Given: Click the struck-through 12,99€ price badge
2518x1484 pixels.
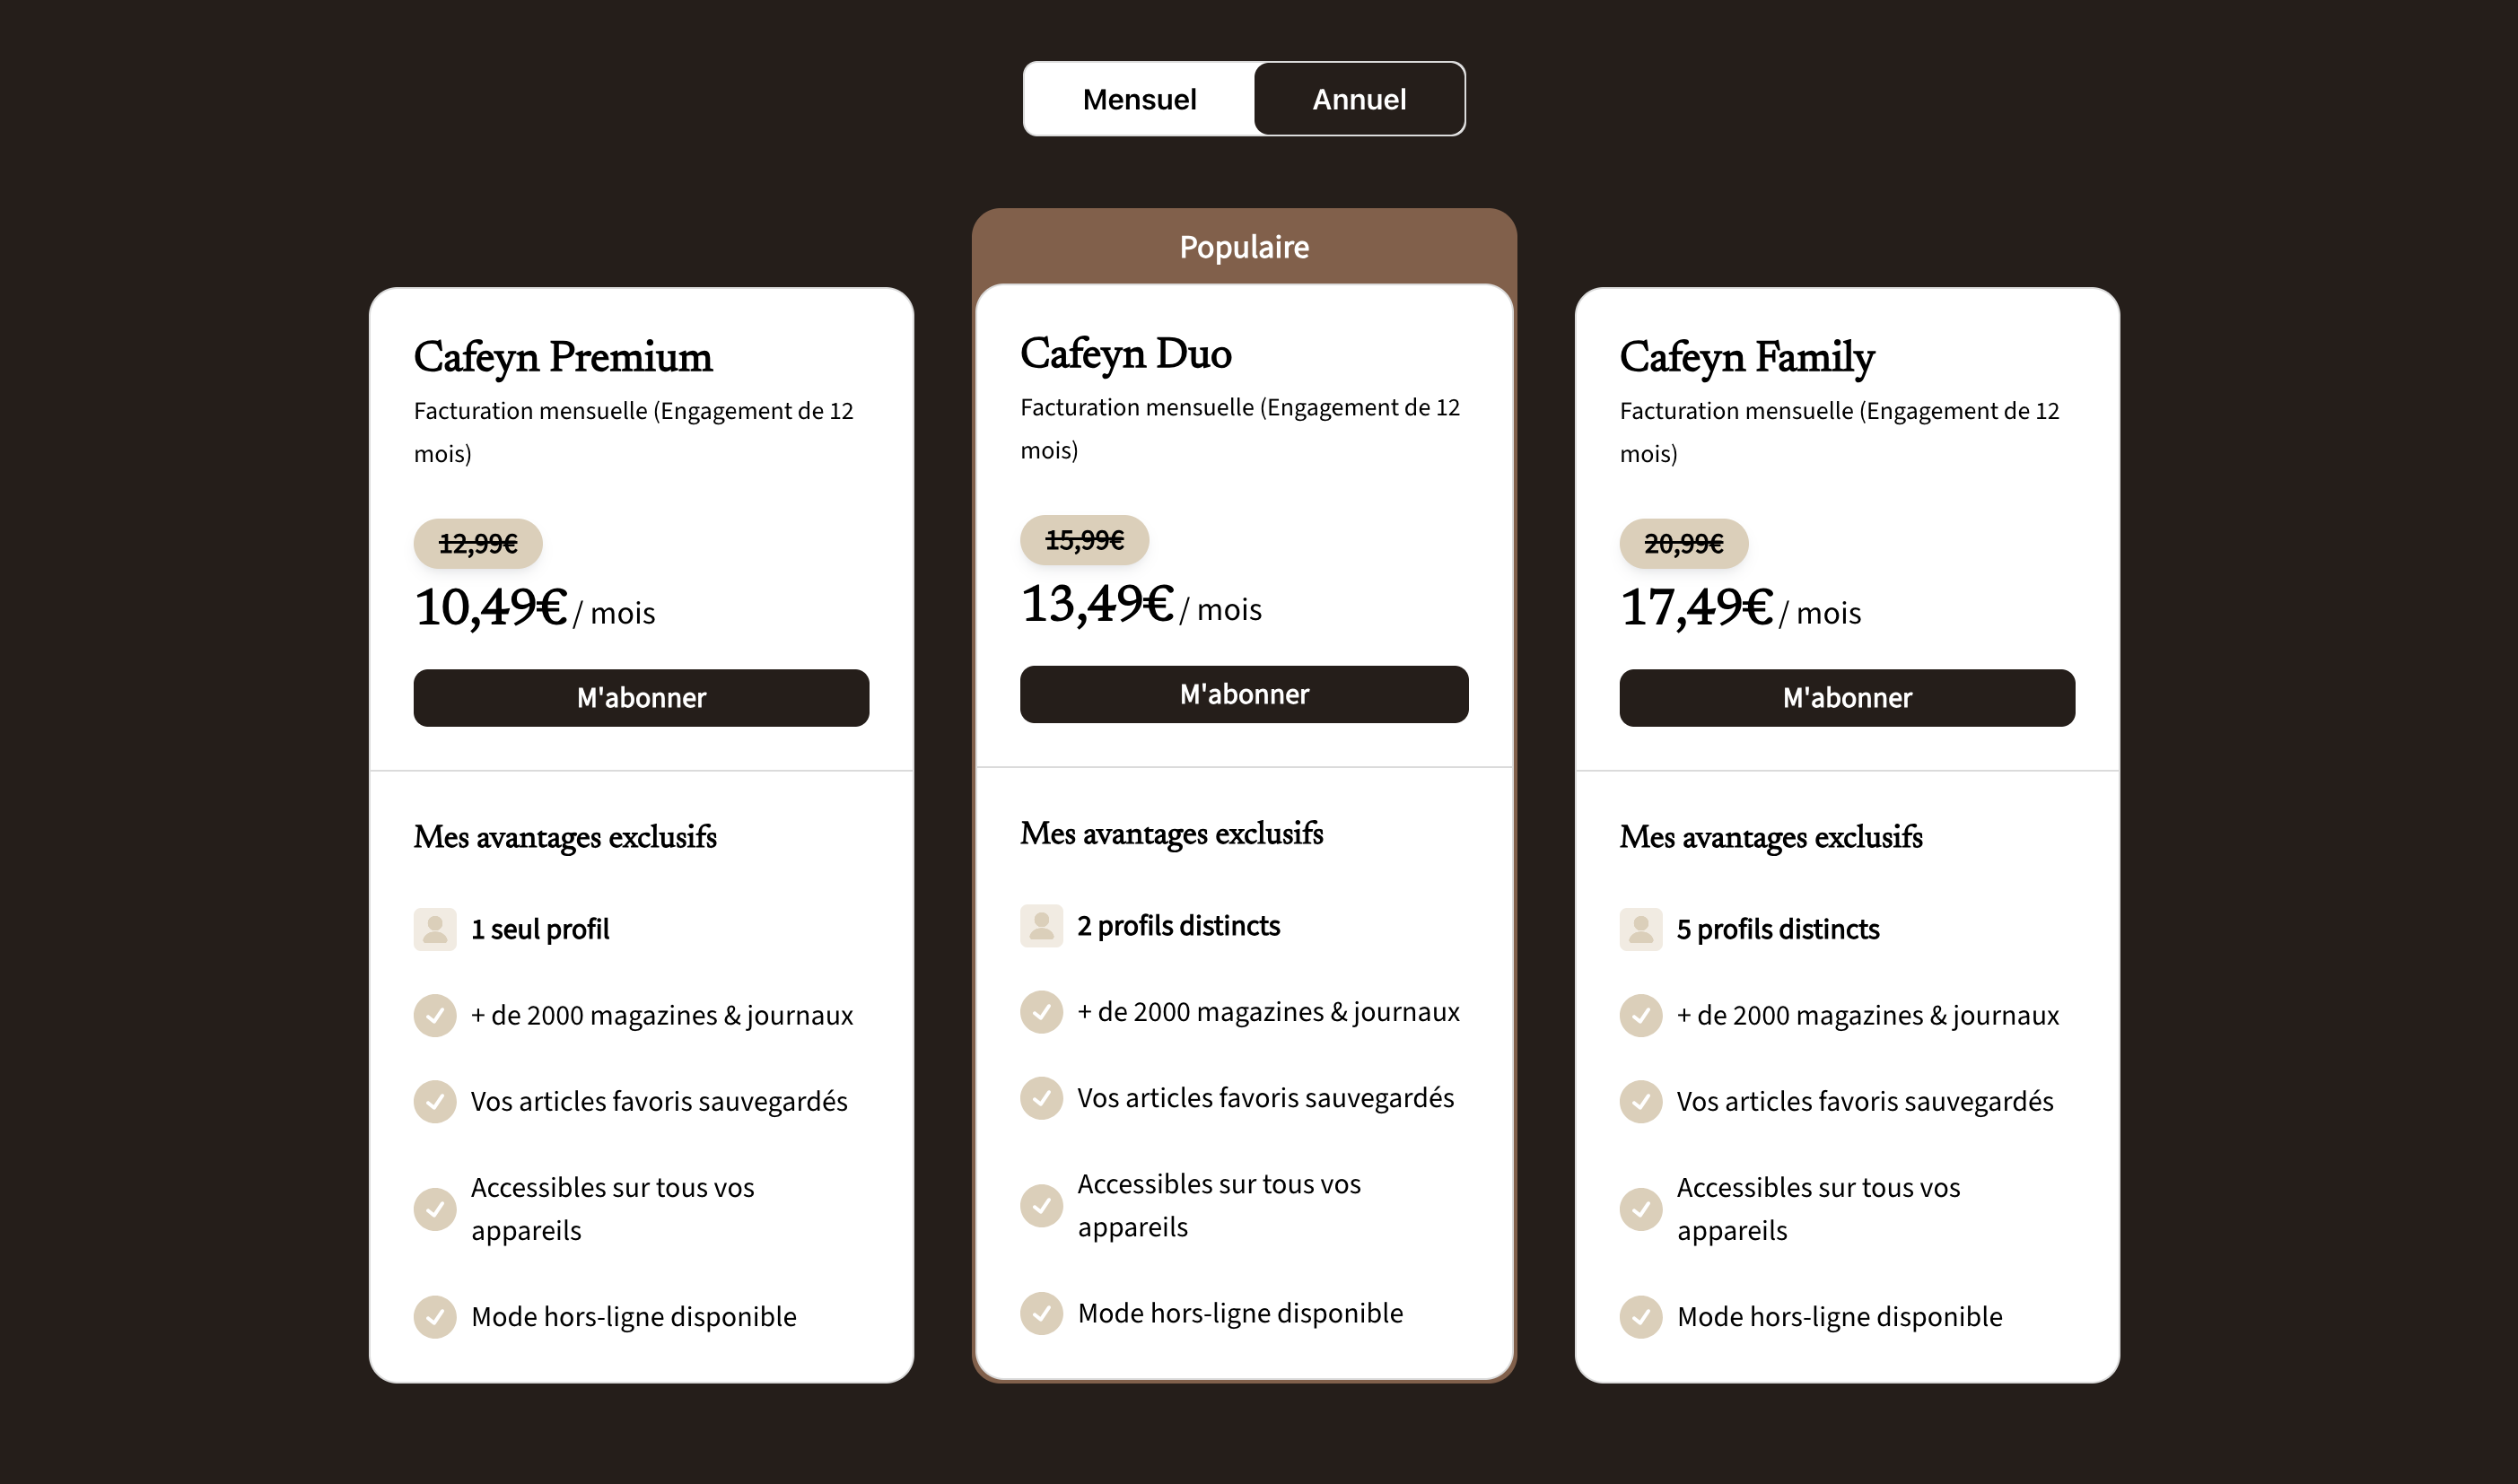Looking at the screenshot, I should pyautogui.click(x=478, y=543).
